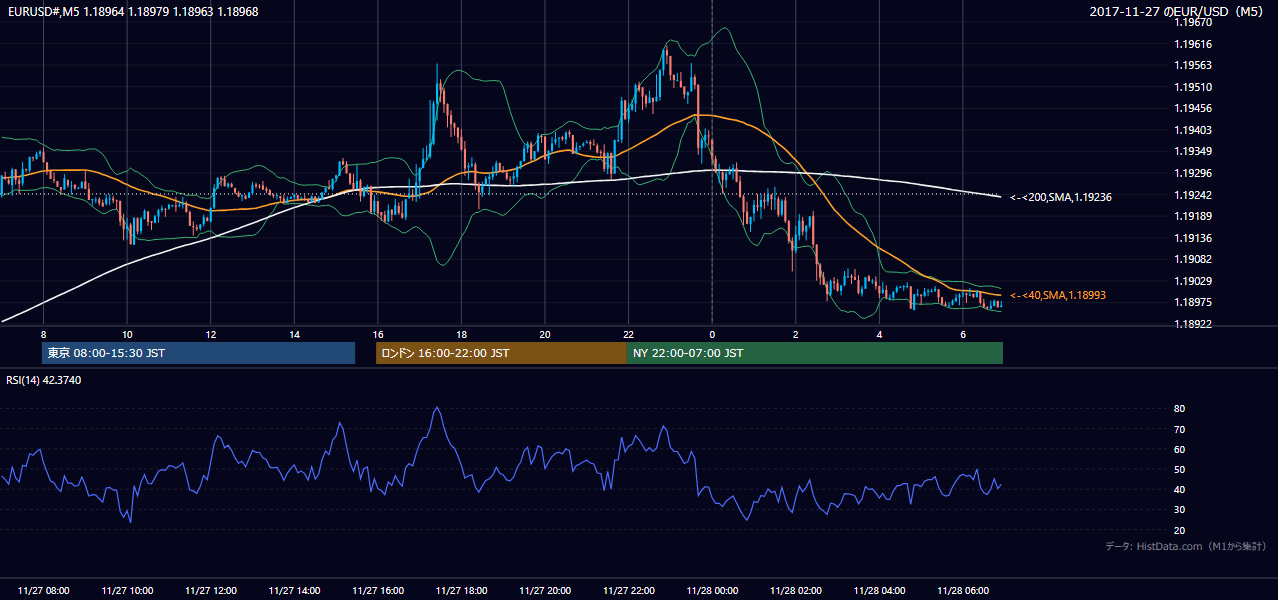Click the 11/28 02:00 time label

click(795, 591)
